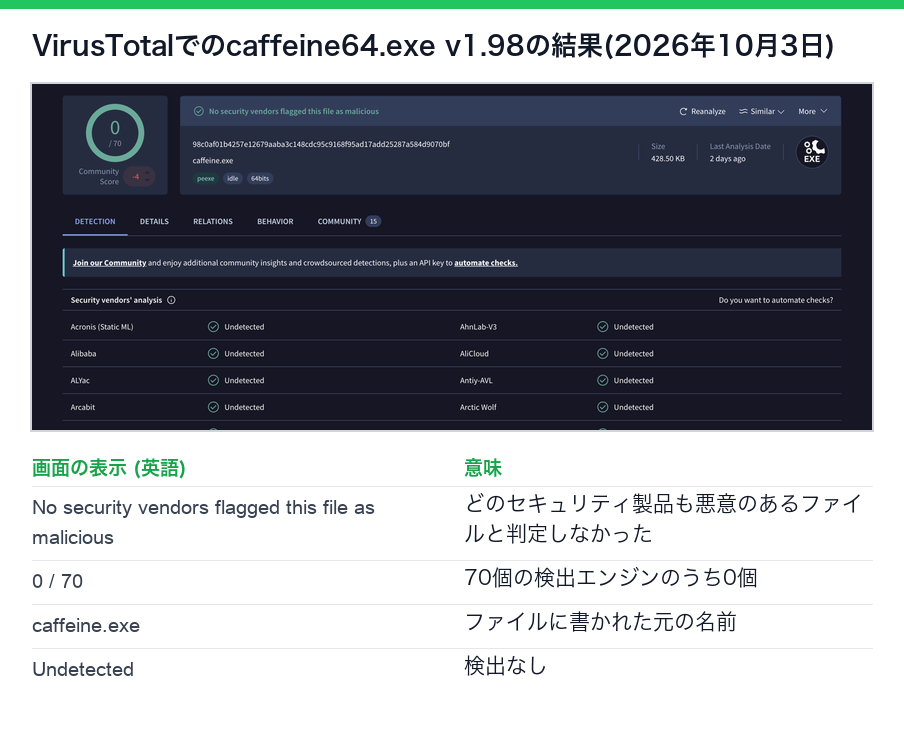The image size is (904, 730).
Task: Switch to the DETECTION tab
Action: 95,221
